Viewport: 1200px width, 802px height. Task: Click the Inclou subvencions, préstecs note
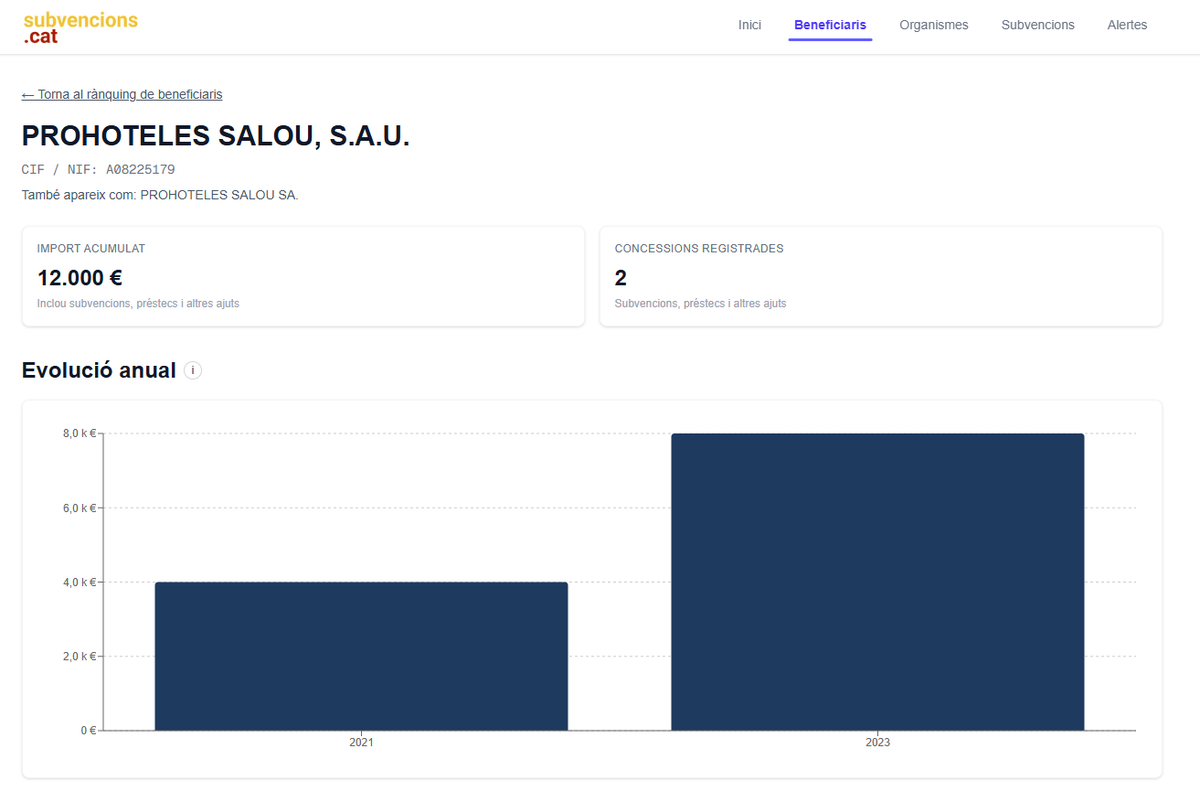pos(138,303)
